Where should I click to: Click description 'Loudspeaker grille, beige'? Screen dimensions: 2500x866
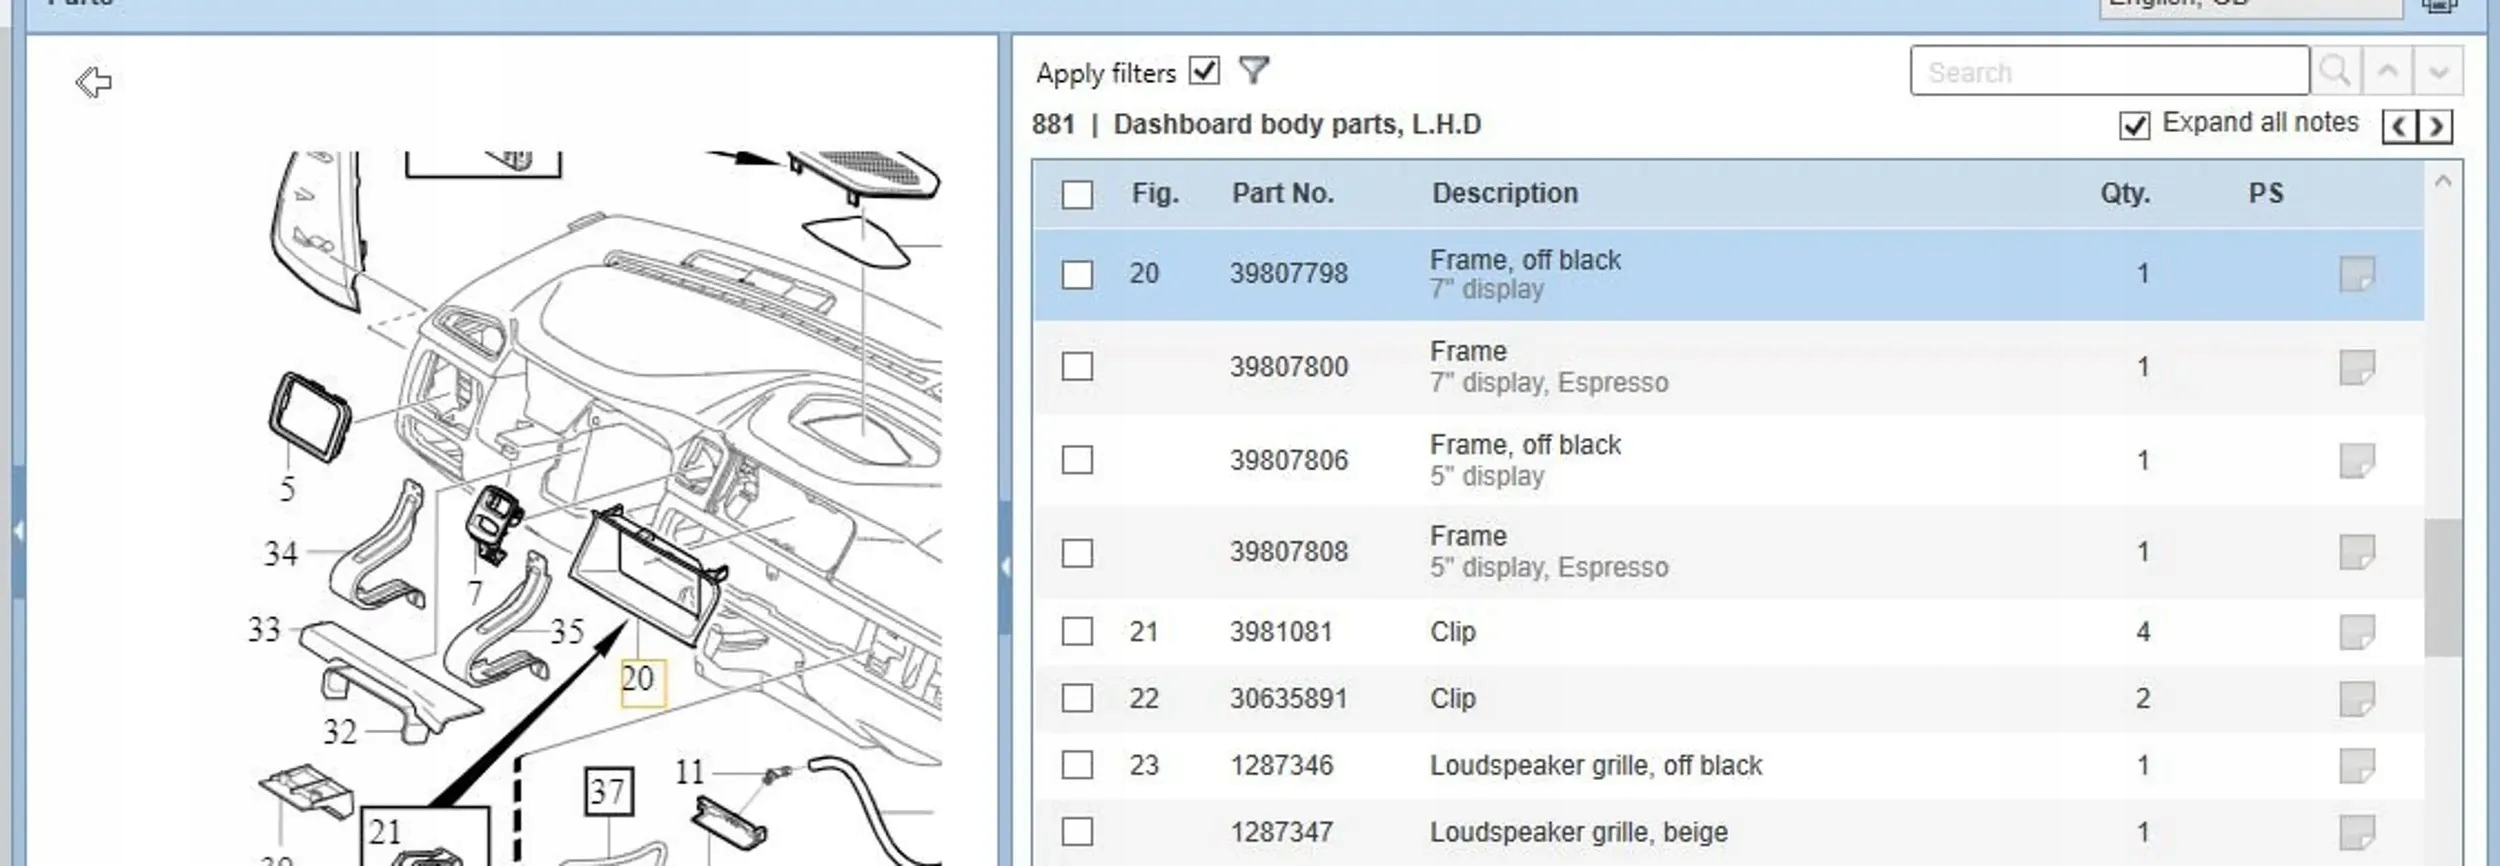[x=1579, y=832]
